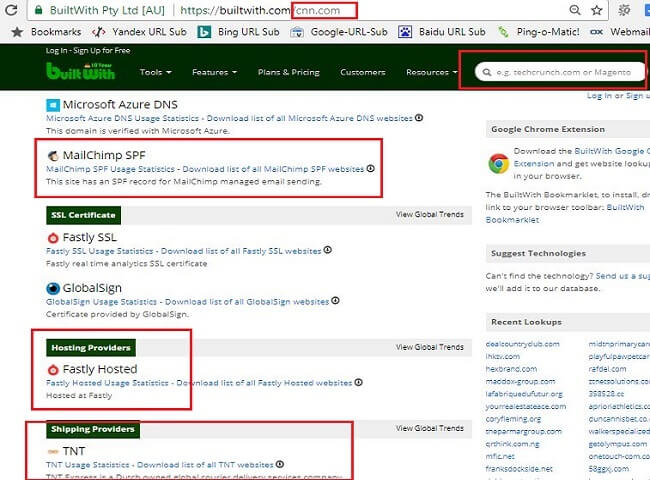Bookmark this page with the star icon

[x=597, y=10]
